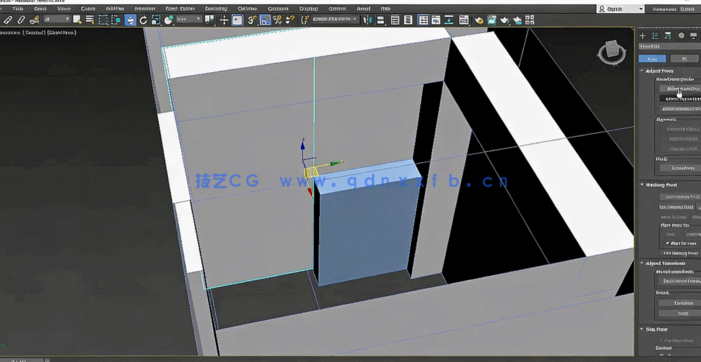Toggle Angle Snap
Viewport: 701px width, 362px height.
click(265, 20)
